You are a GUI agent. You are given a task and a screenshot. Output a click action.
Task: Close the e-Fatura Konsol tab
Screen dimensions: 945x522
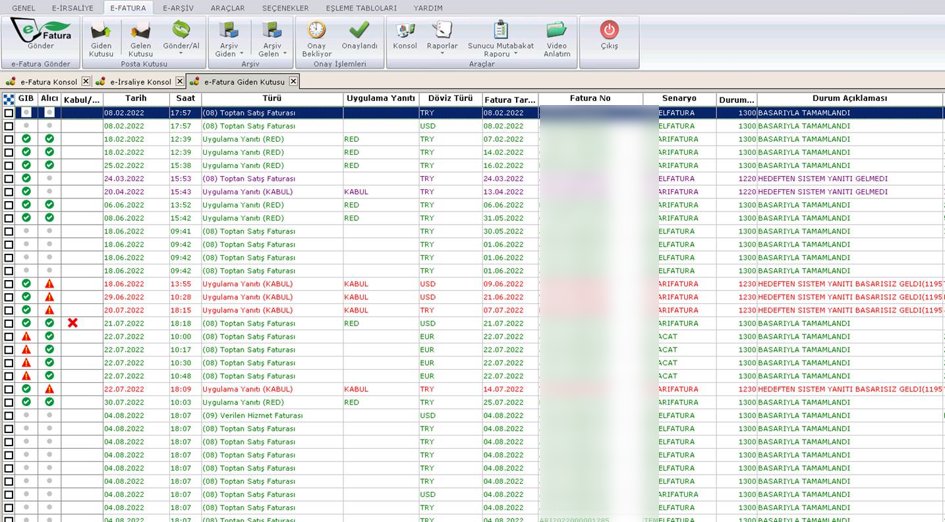(86, 81)
